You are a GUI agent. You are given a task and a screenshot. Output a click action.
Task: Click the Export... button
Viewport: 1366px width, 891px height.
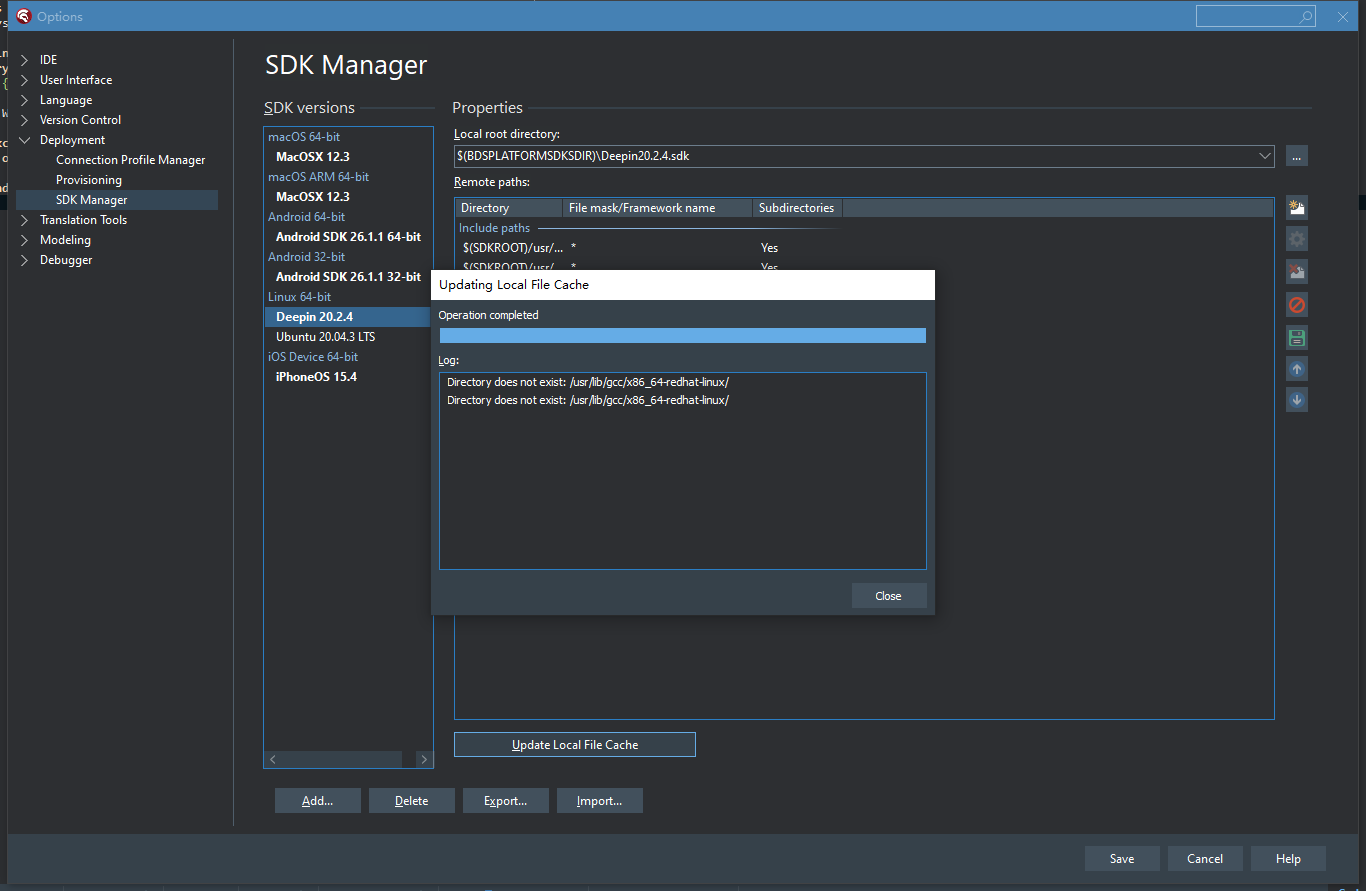point(506,801)
